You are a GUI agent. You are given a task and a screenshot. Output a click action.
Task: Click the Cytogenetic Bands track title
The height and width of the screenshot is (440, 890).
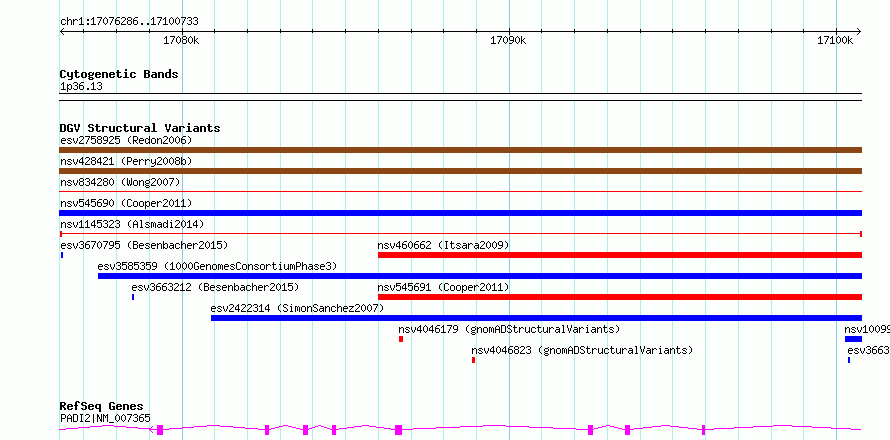coord(119,74)
